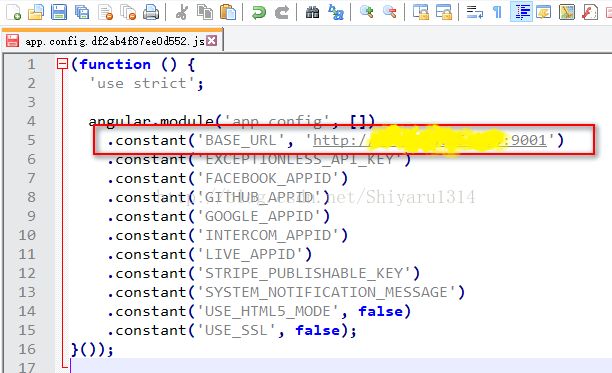The height and width of the screenshot is (373, 612).
Task: Open the document map icon
Action: [567, 12]
